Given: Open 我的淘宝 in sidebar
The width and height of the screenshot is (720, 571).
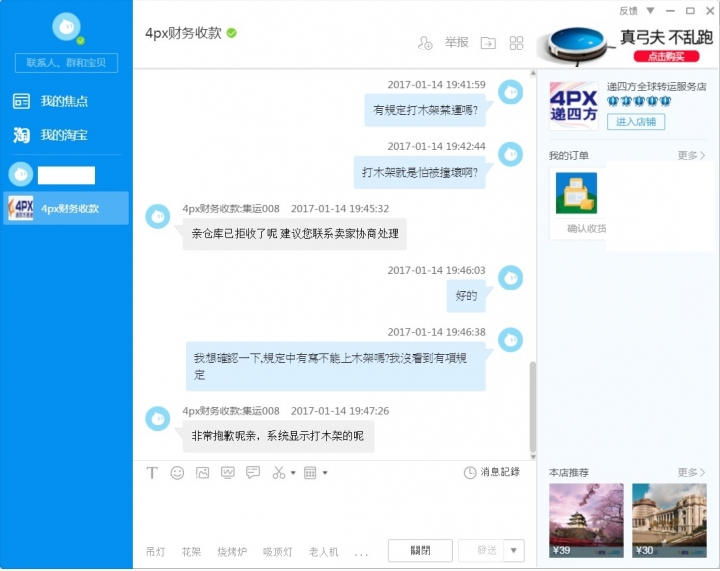Looking at the screenshot, I should [51, 135].
